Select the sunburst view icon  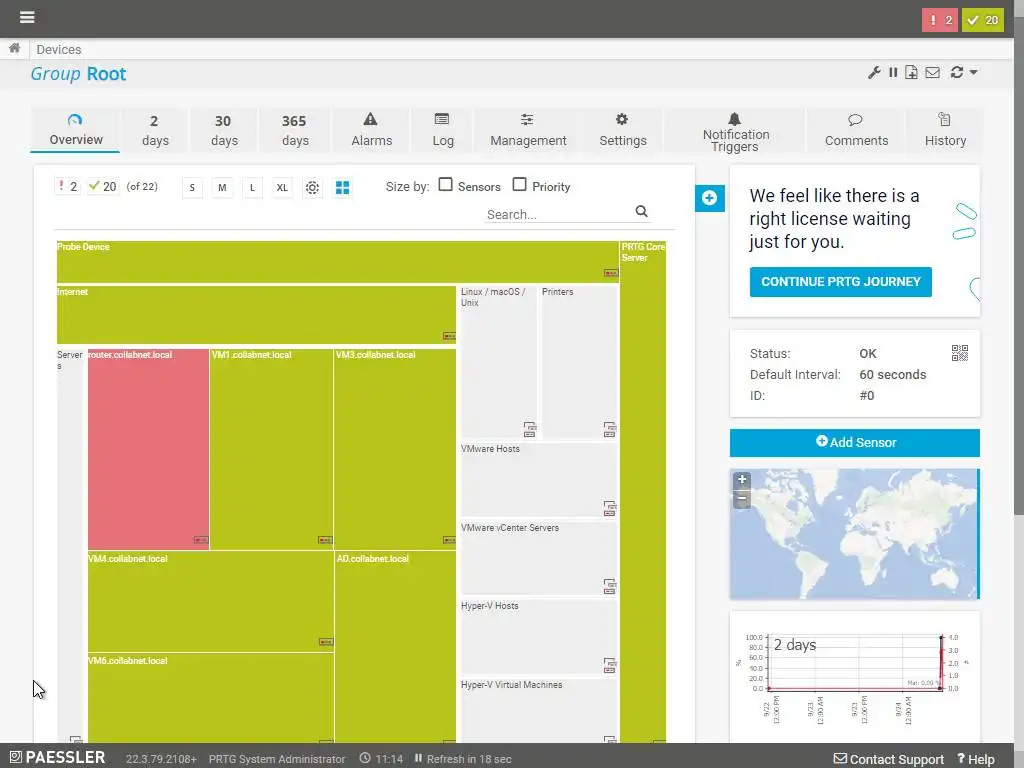(312, 188)
